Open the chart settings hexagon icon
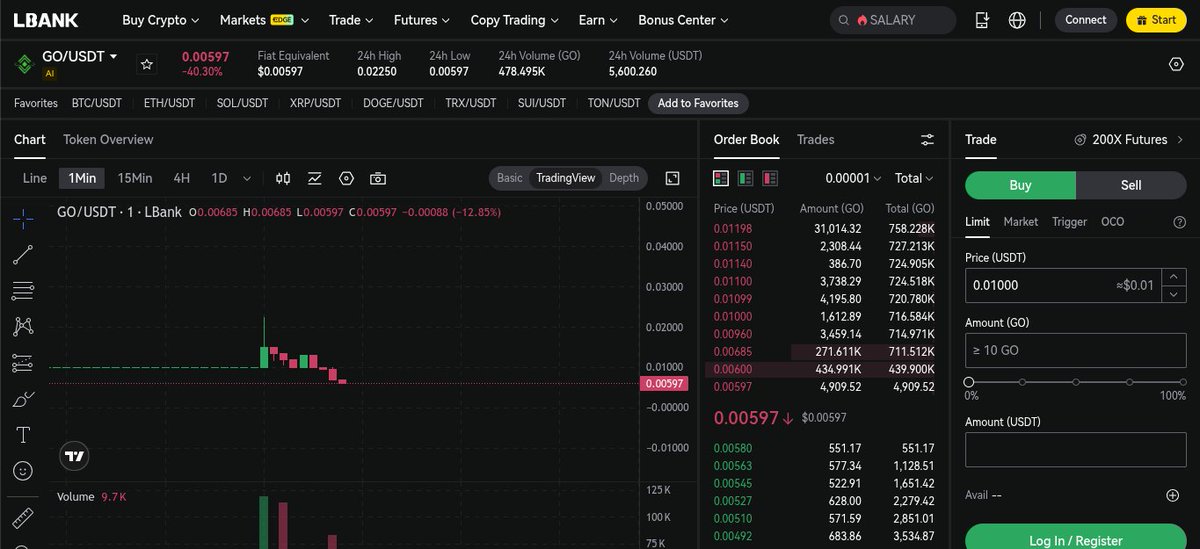 (x=346, y=178)
